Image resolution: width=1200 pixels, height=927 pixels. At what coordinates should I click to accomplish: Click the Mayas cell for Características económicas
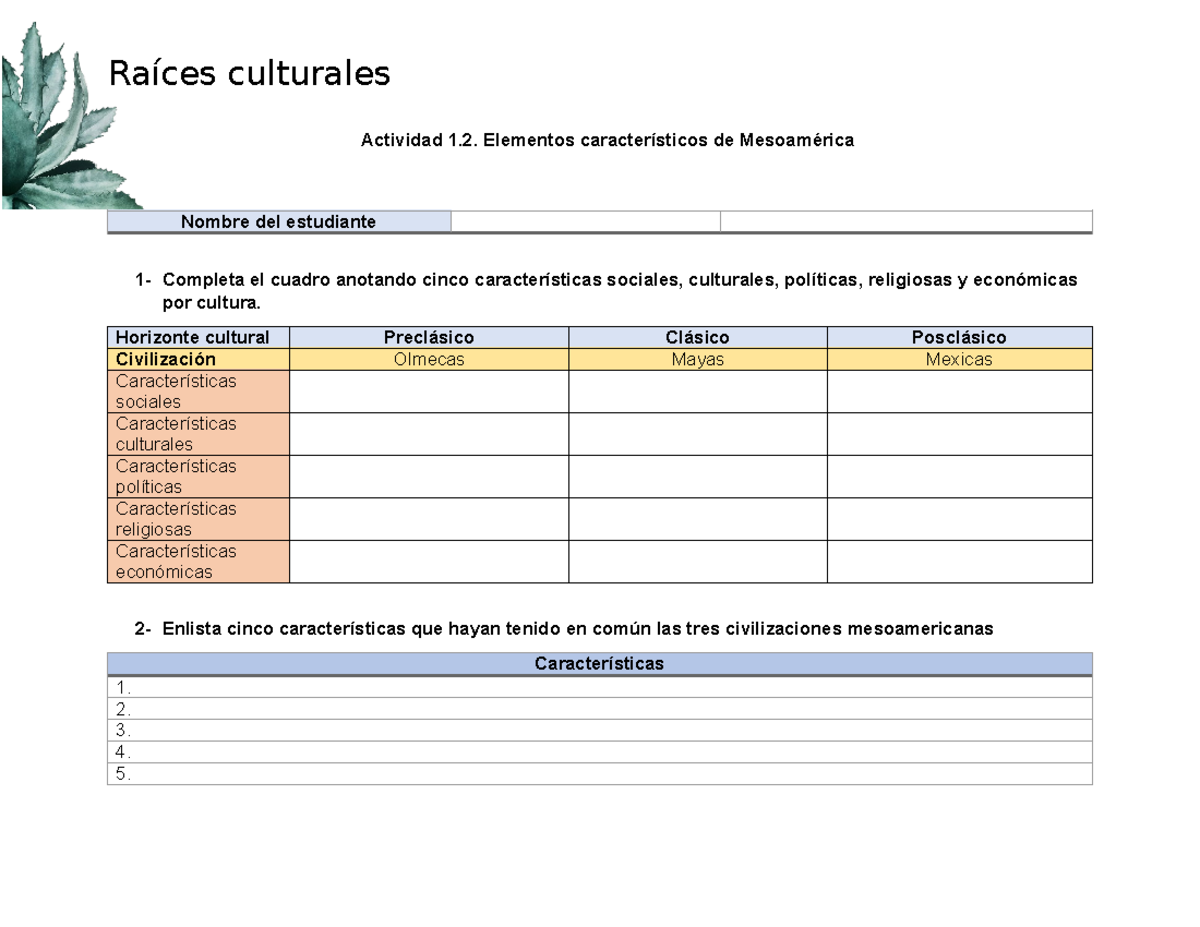point(698,561)
